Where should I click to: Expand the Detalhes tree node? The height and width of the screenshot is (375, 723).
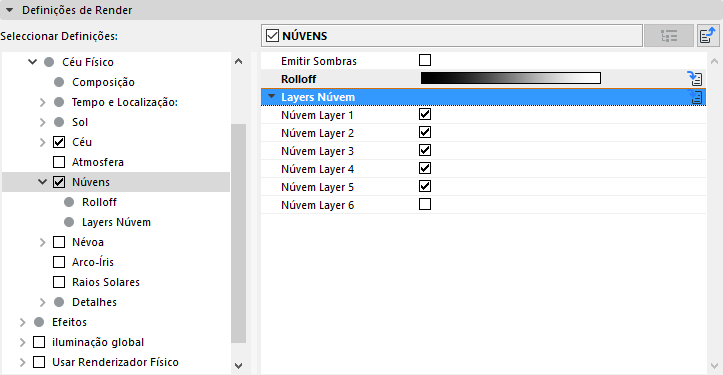click(x=42, y=302)
